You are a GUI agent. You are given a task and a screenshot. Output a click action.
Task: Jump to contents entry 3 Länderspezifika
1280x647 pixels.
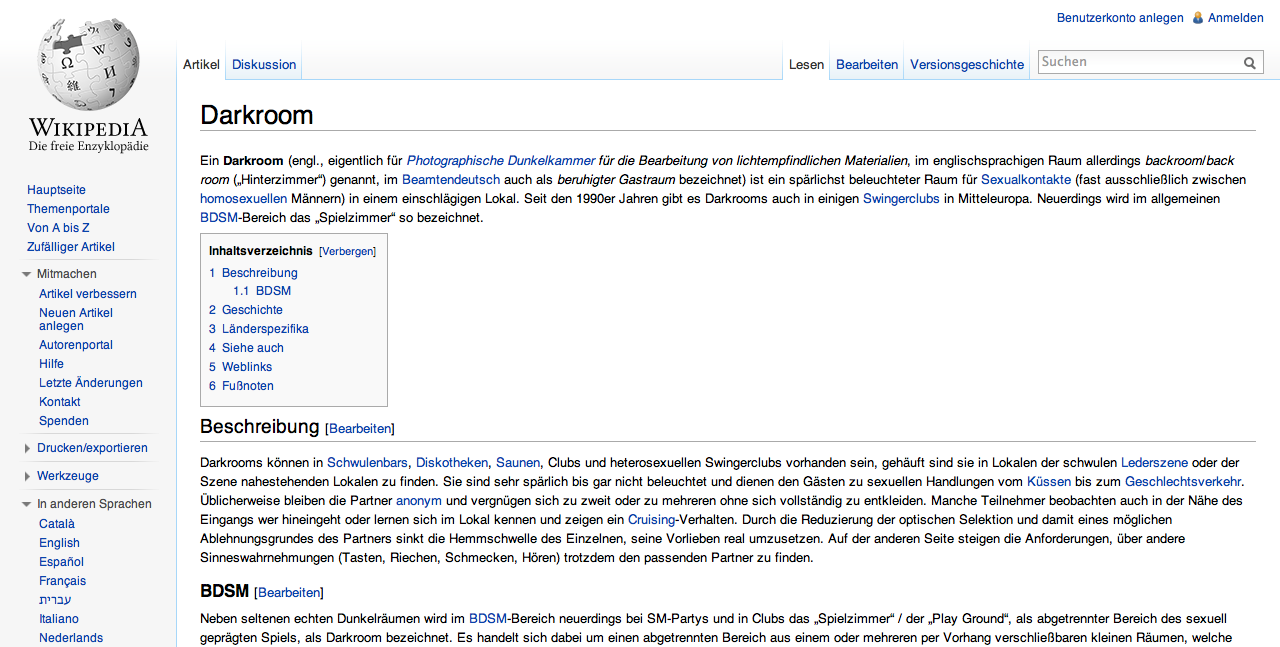point(259,329)
